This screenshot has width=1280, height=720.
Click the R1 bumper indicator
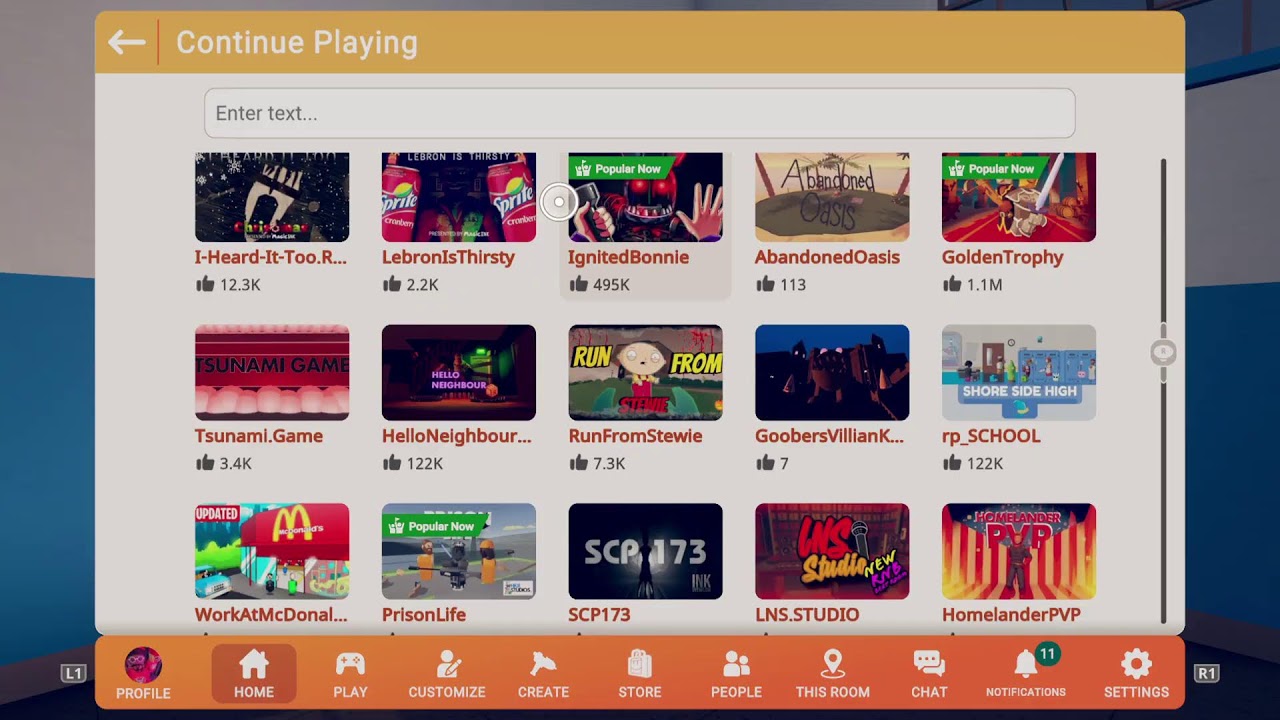(1207, 673)
